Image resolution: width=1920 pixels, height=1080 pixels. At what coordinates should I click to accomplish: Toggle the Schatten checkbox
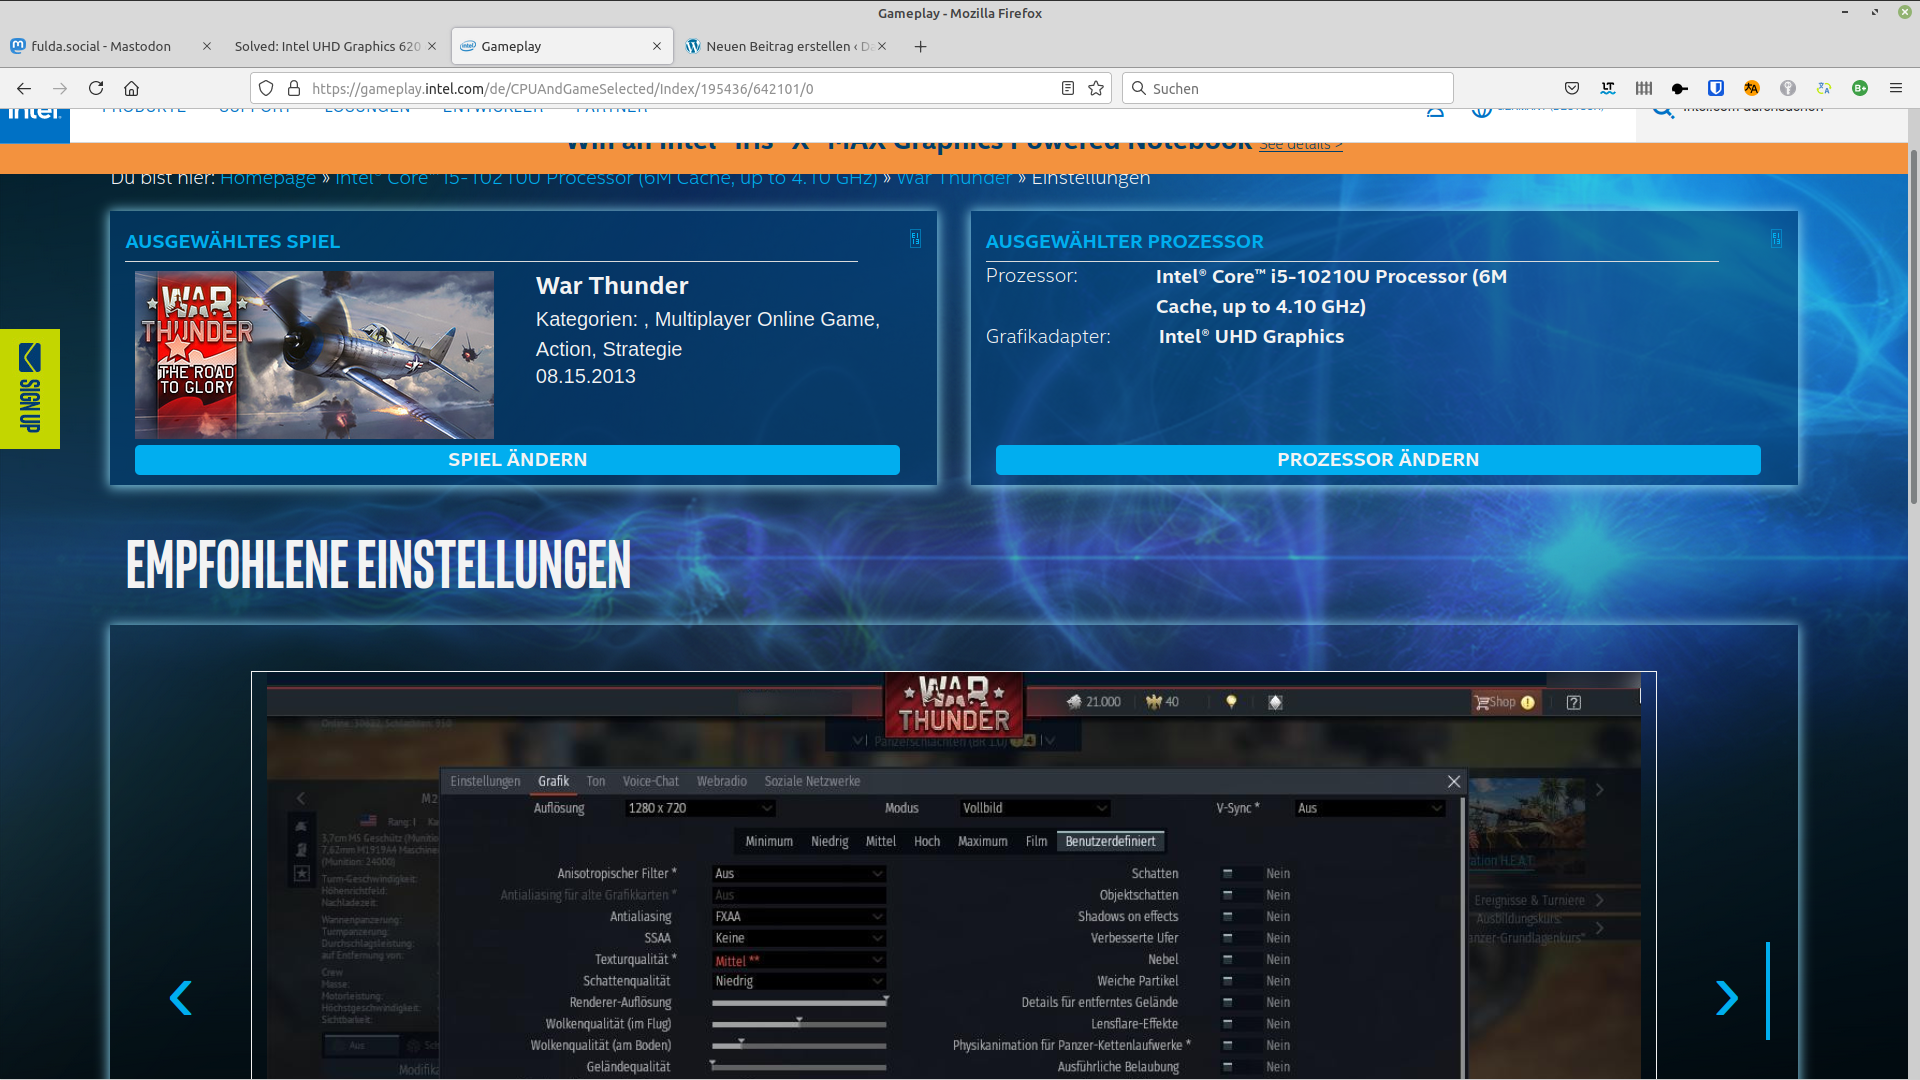point(1227,874)
